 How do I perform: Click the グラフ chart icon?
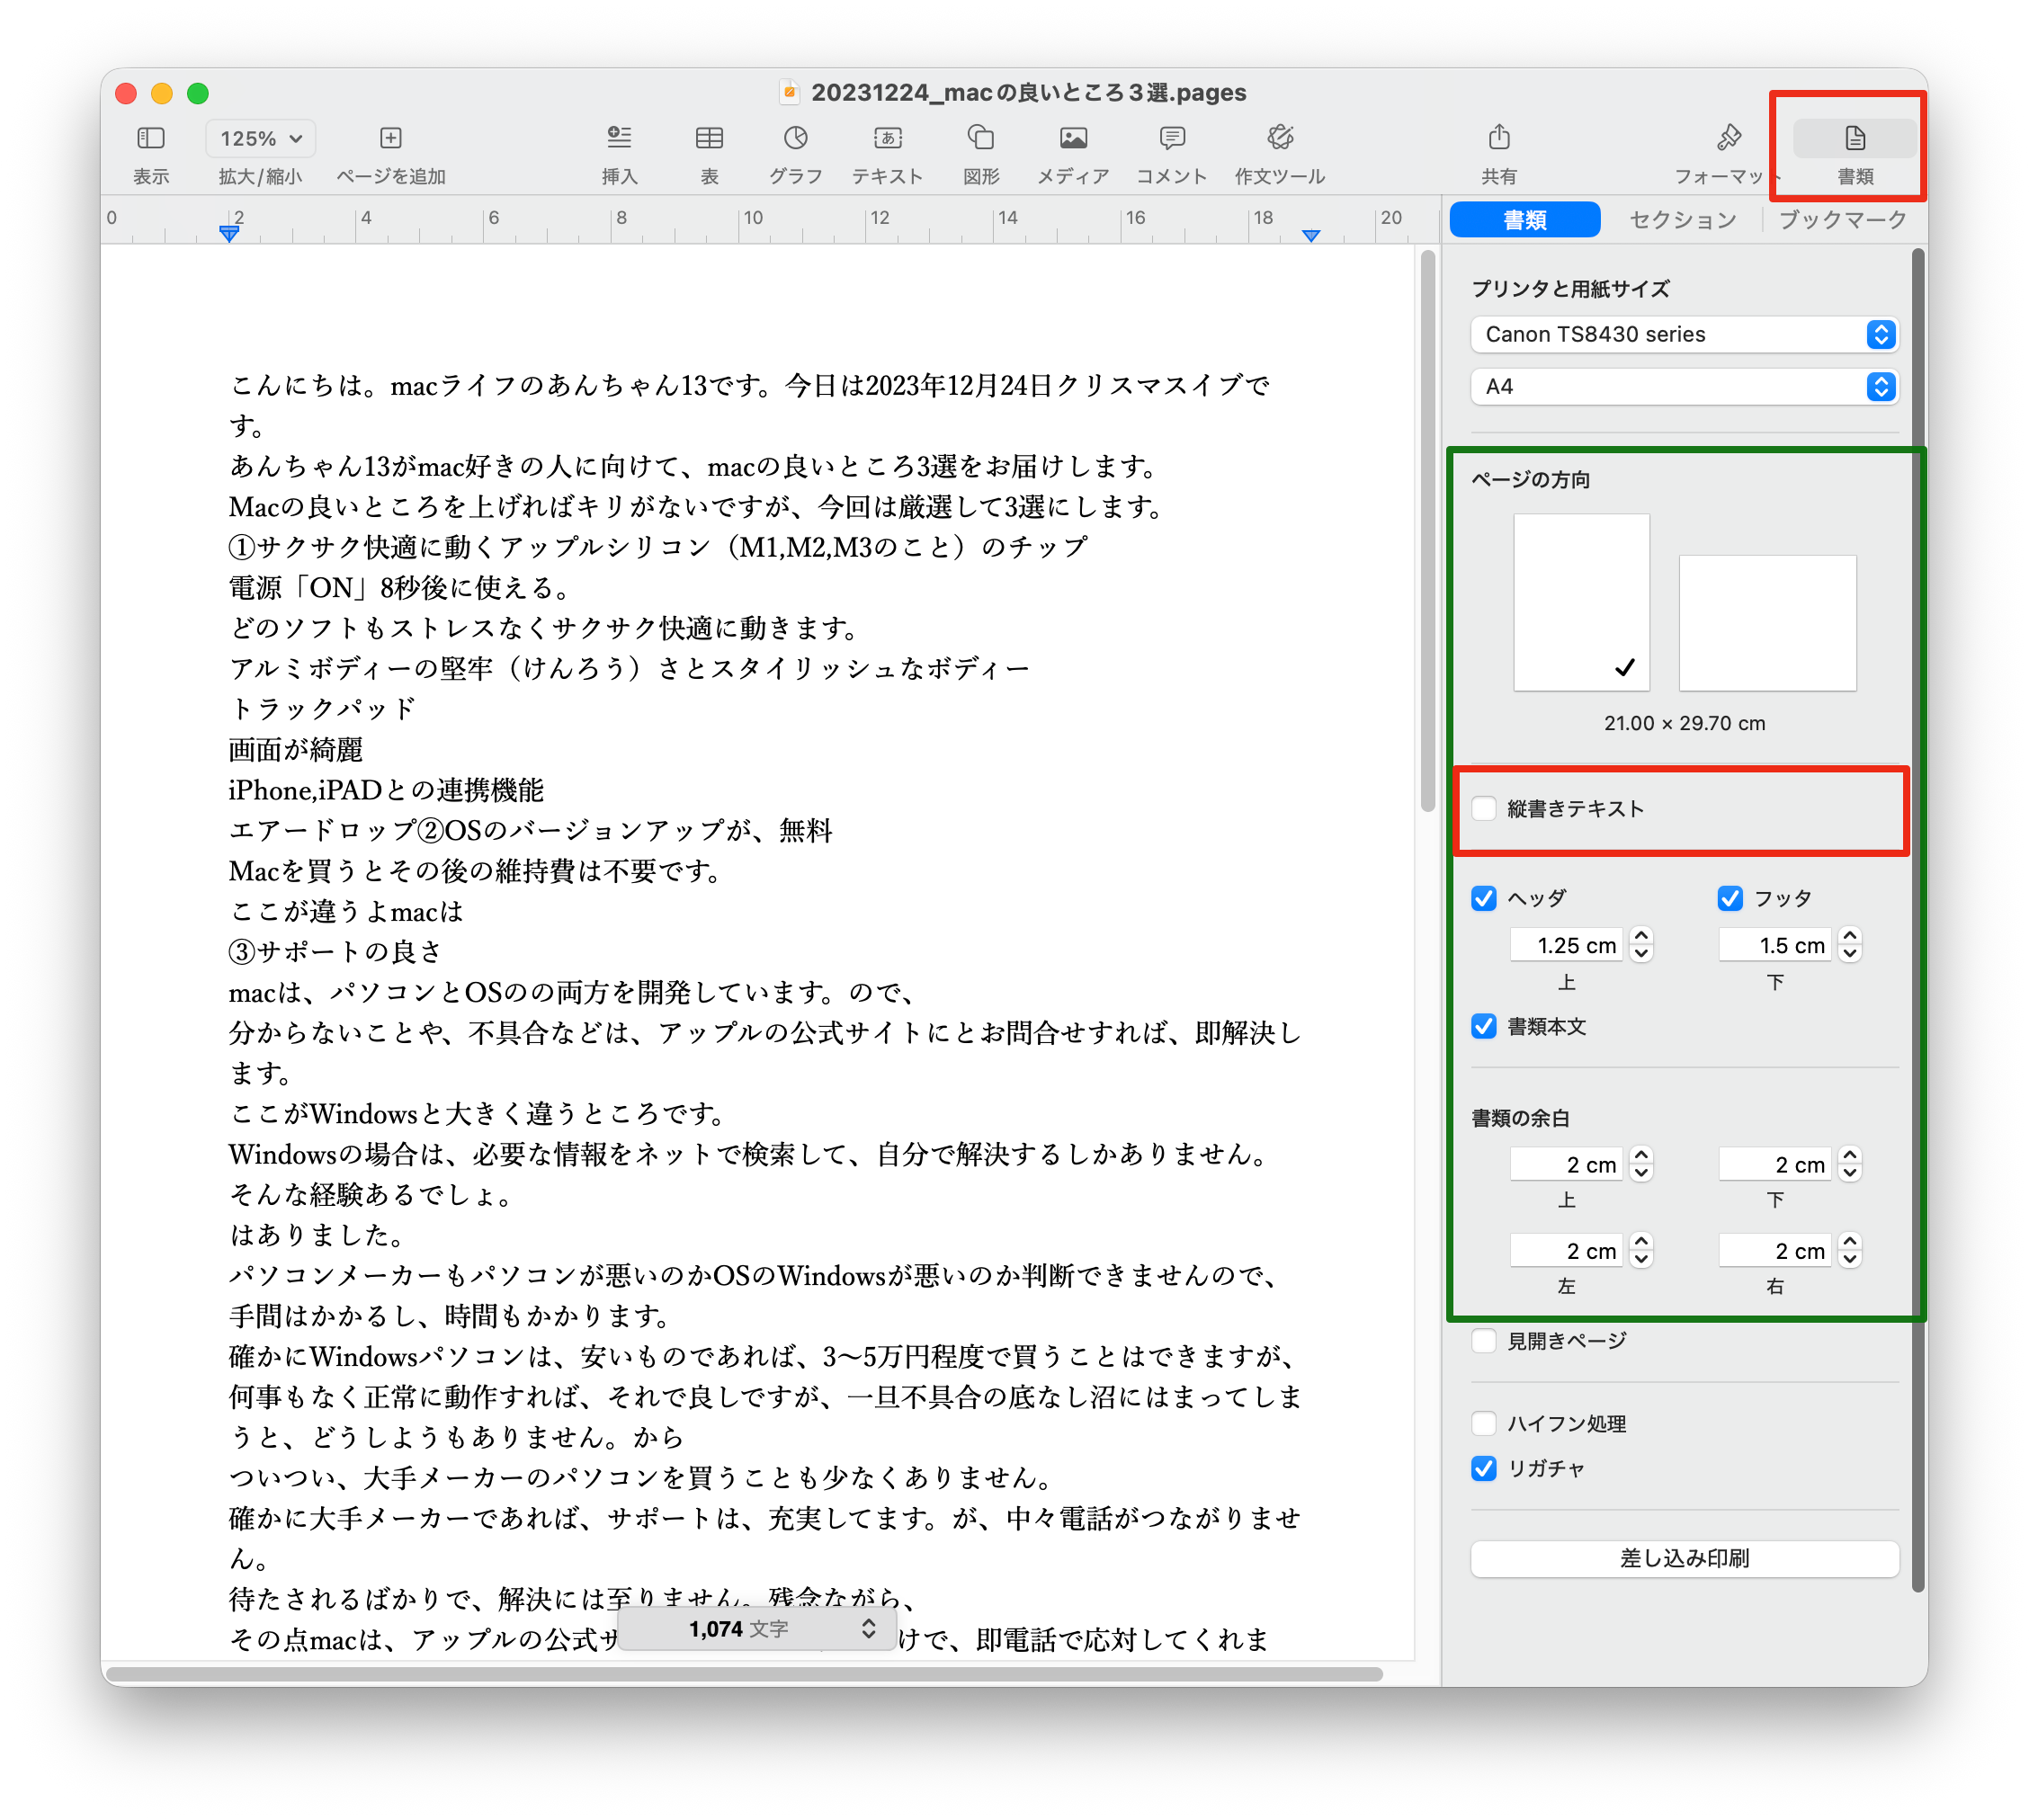[x=795, y=138]
